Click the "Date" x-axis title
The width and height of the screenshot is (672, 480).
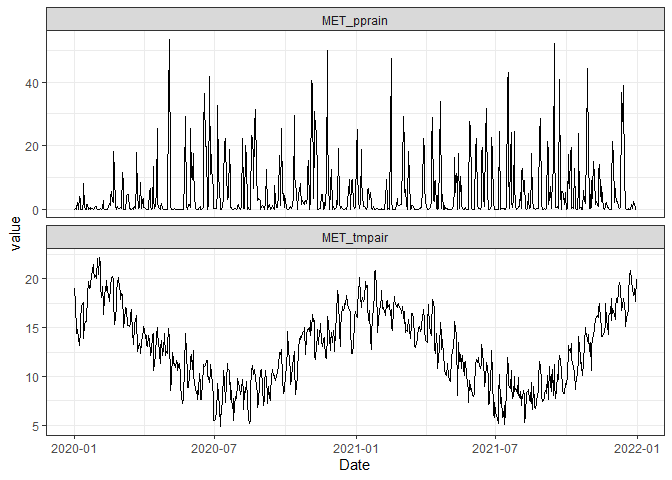pyautogui.click(x=354, y=465)
